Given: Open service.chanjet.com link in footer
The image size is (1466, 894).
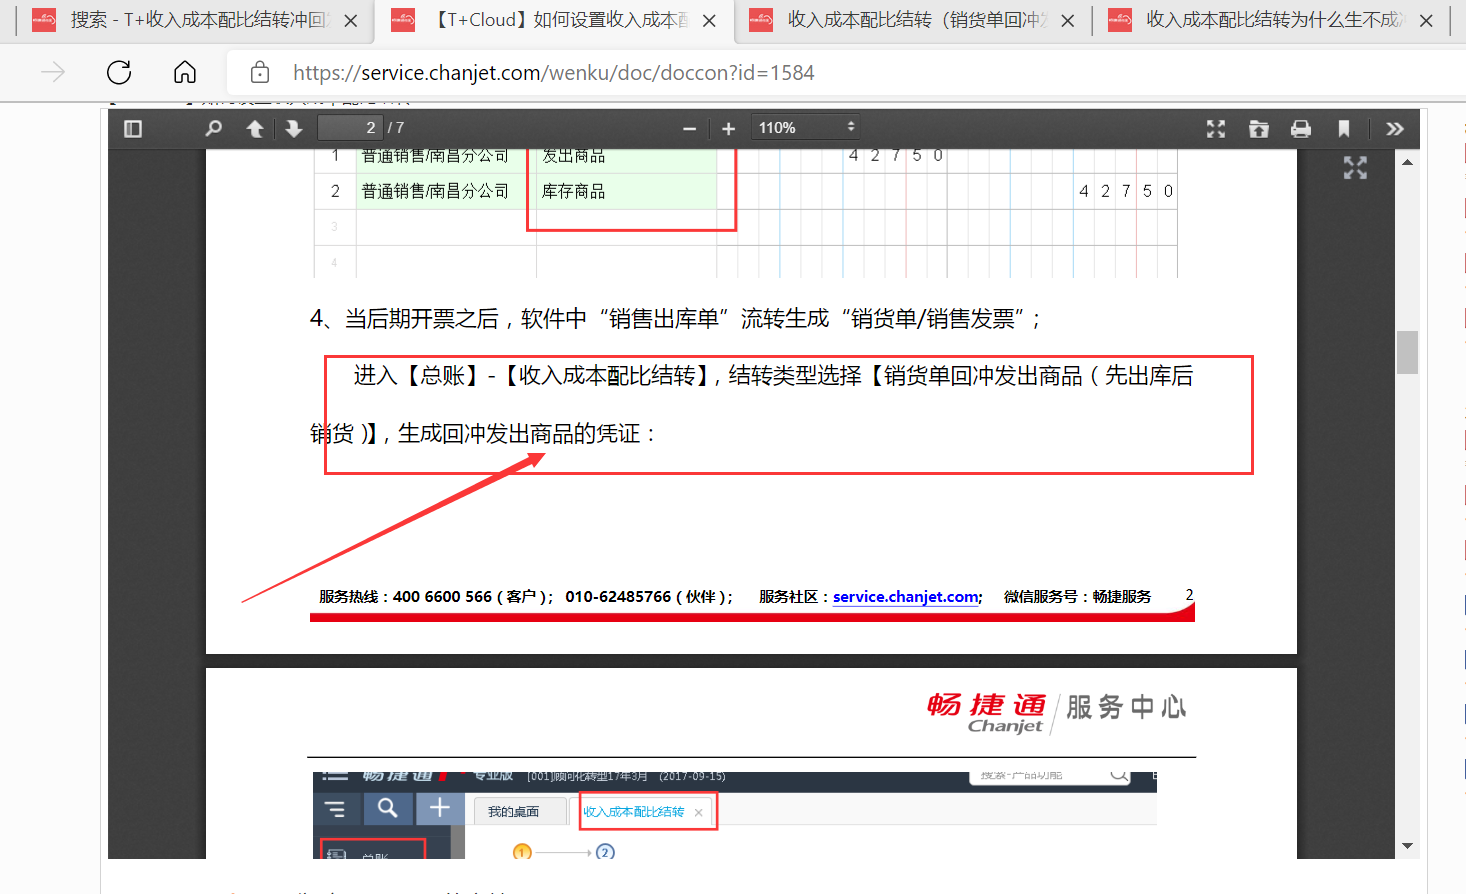Looking at the screenshot, I should [x=906, y=596].
